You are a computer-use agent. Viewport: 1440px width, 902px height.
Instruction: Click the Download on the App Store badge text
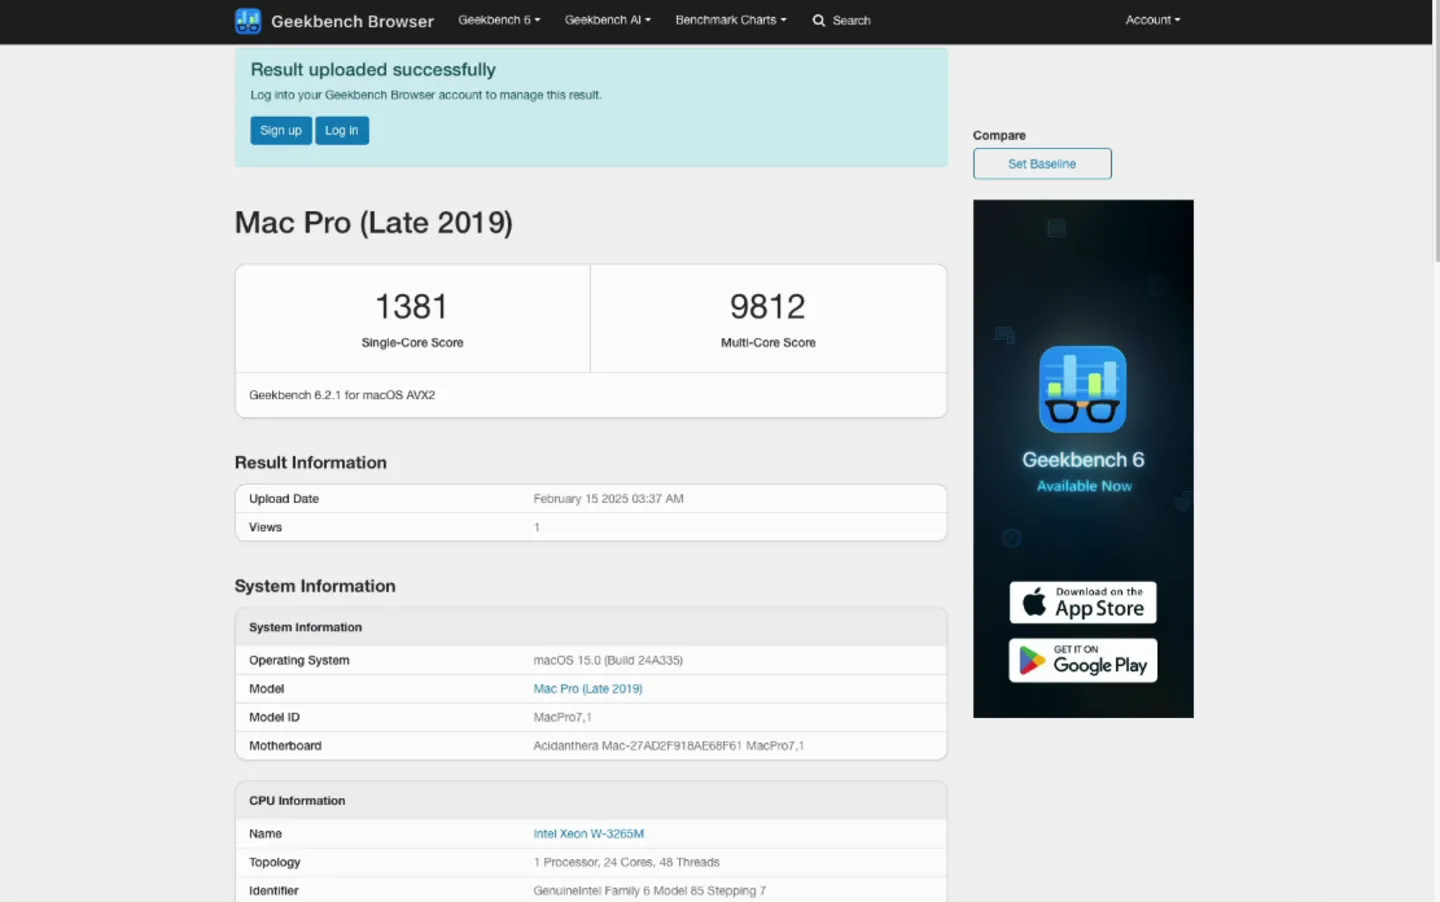1099,603
